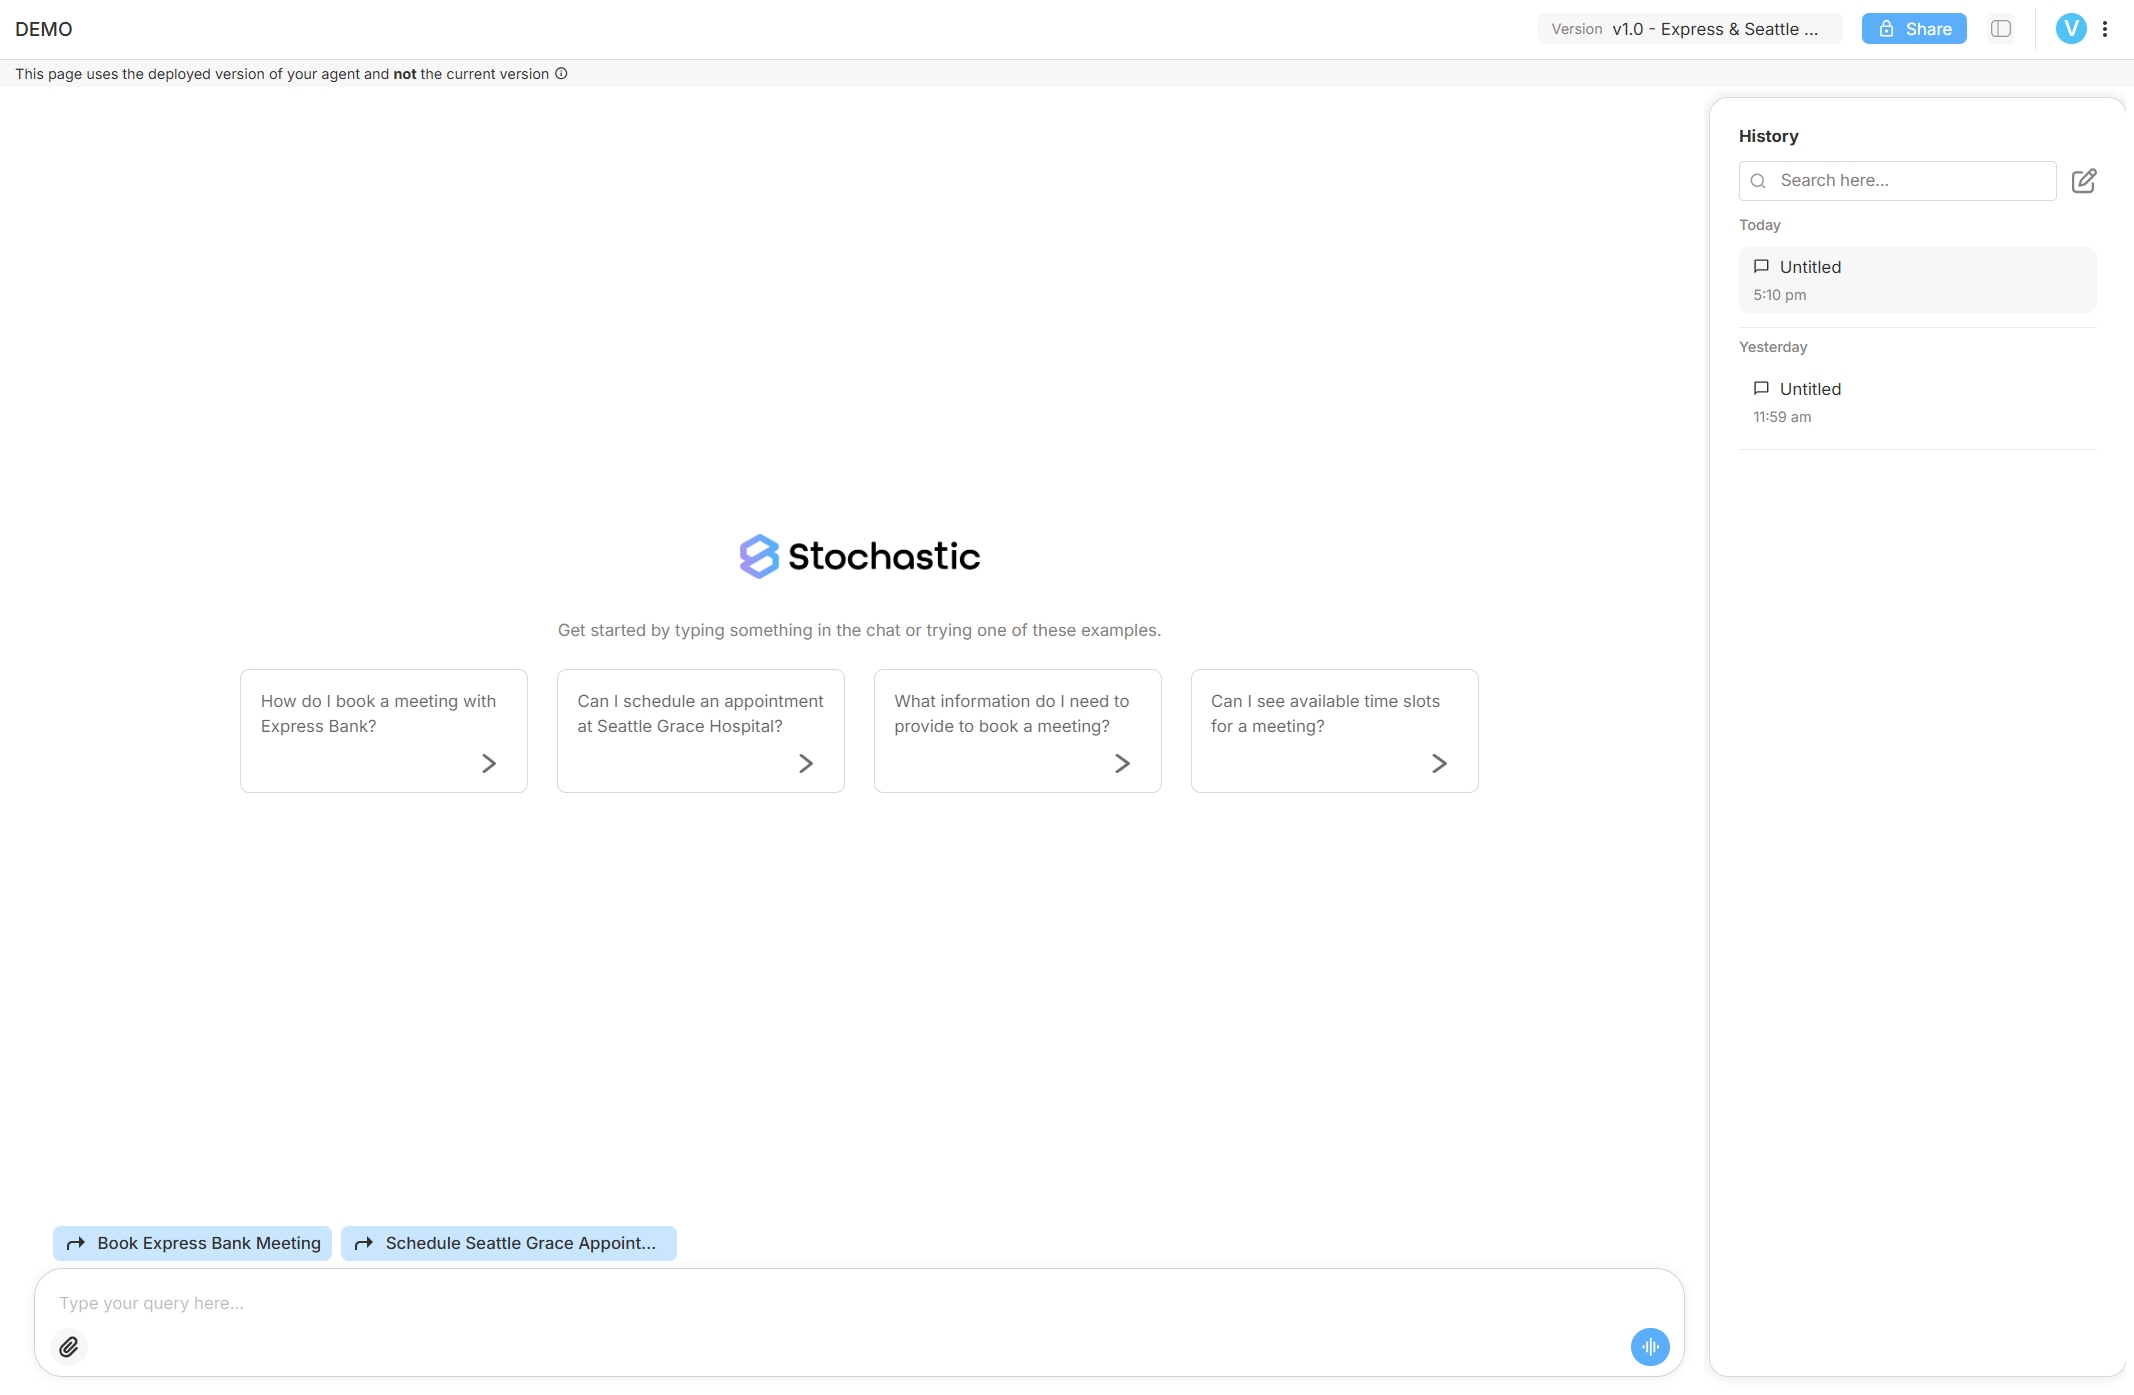The width and height of the screenshot is (2134, 1395).
Task: Click Book Express Bank Meeting quick action
Action: (x=192, y=1243)
